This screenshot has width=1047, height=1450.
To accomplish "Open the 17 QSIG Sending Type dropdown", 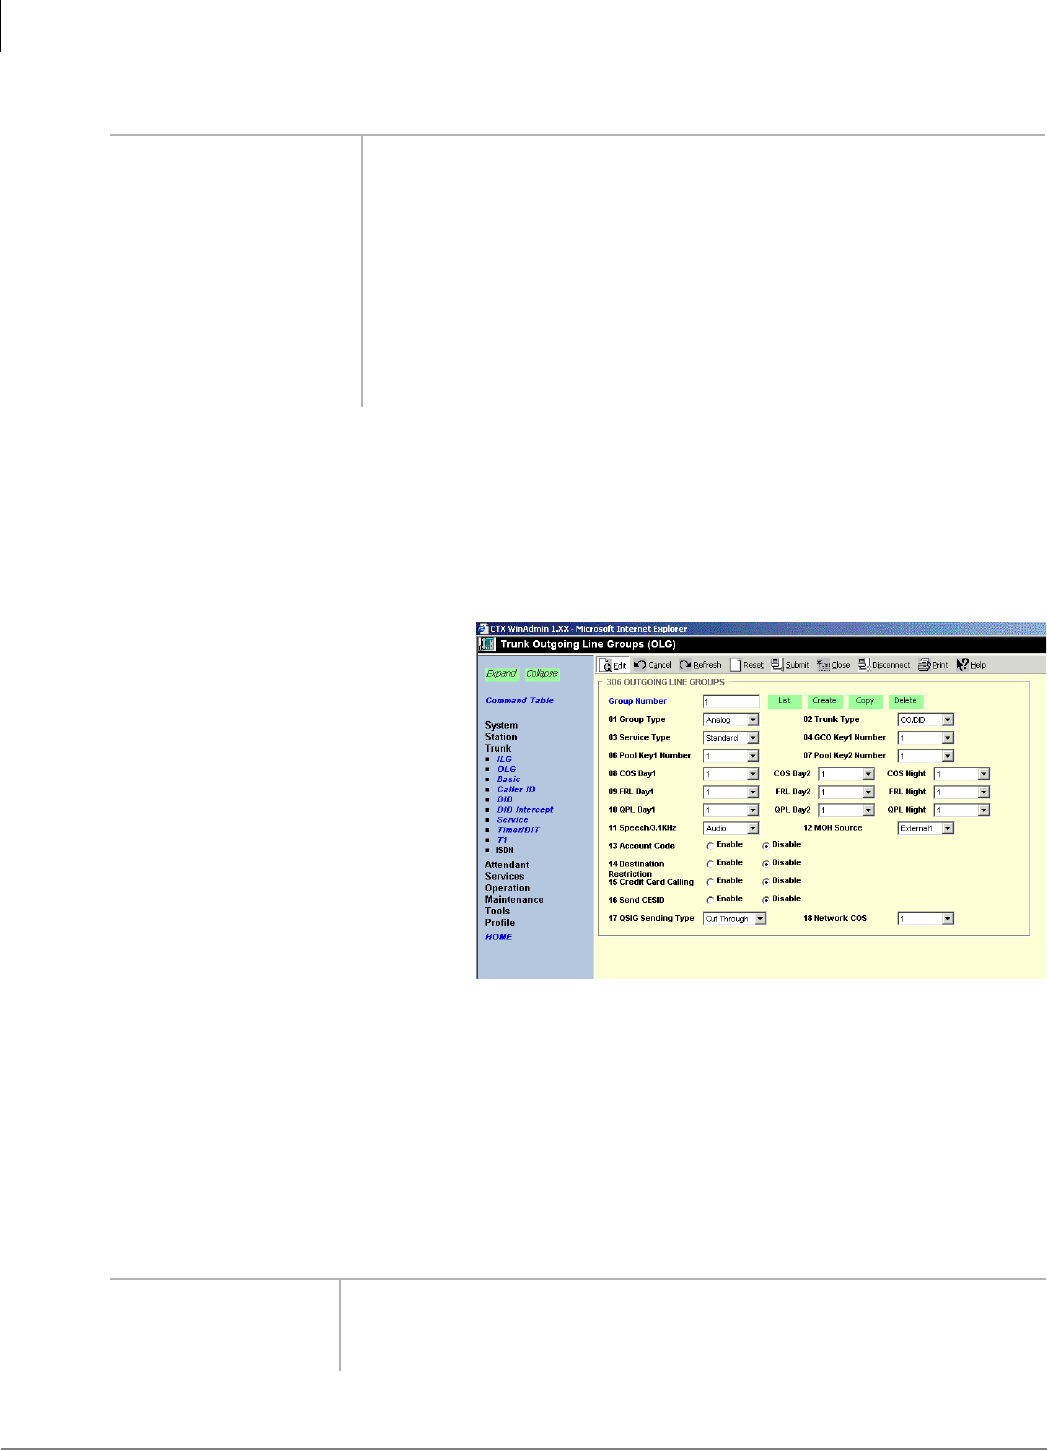I will point(735,919).
